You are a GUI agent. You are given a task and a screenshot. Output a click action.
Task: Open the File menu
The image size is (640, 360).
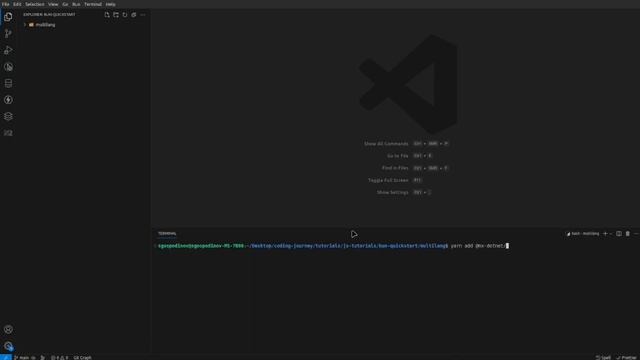[x=5, y=4]
